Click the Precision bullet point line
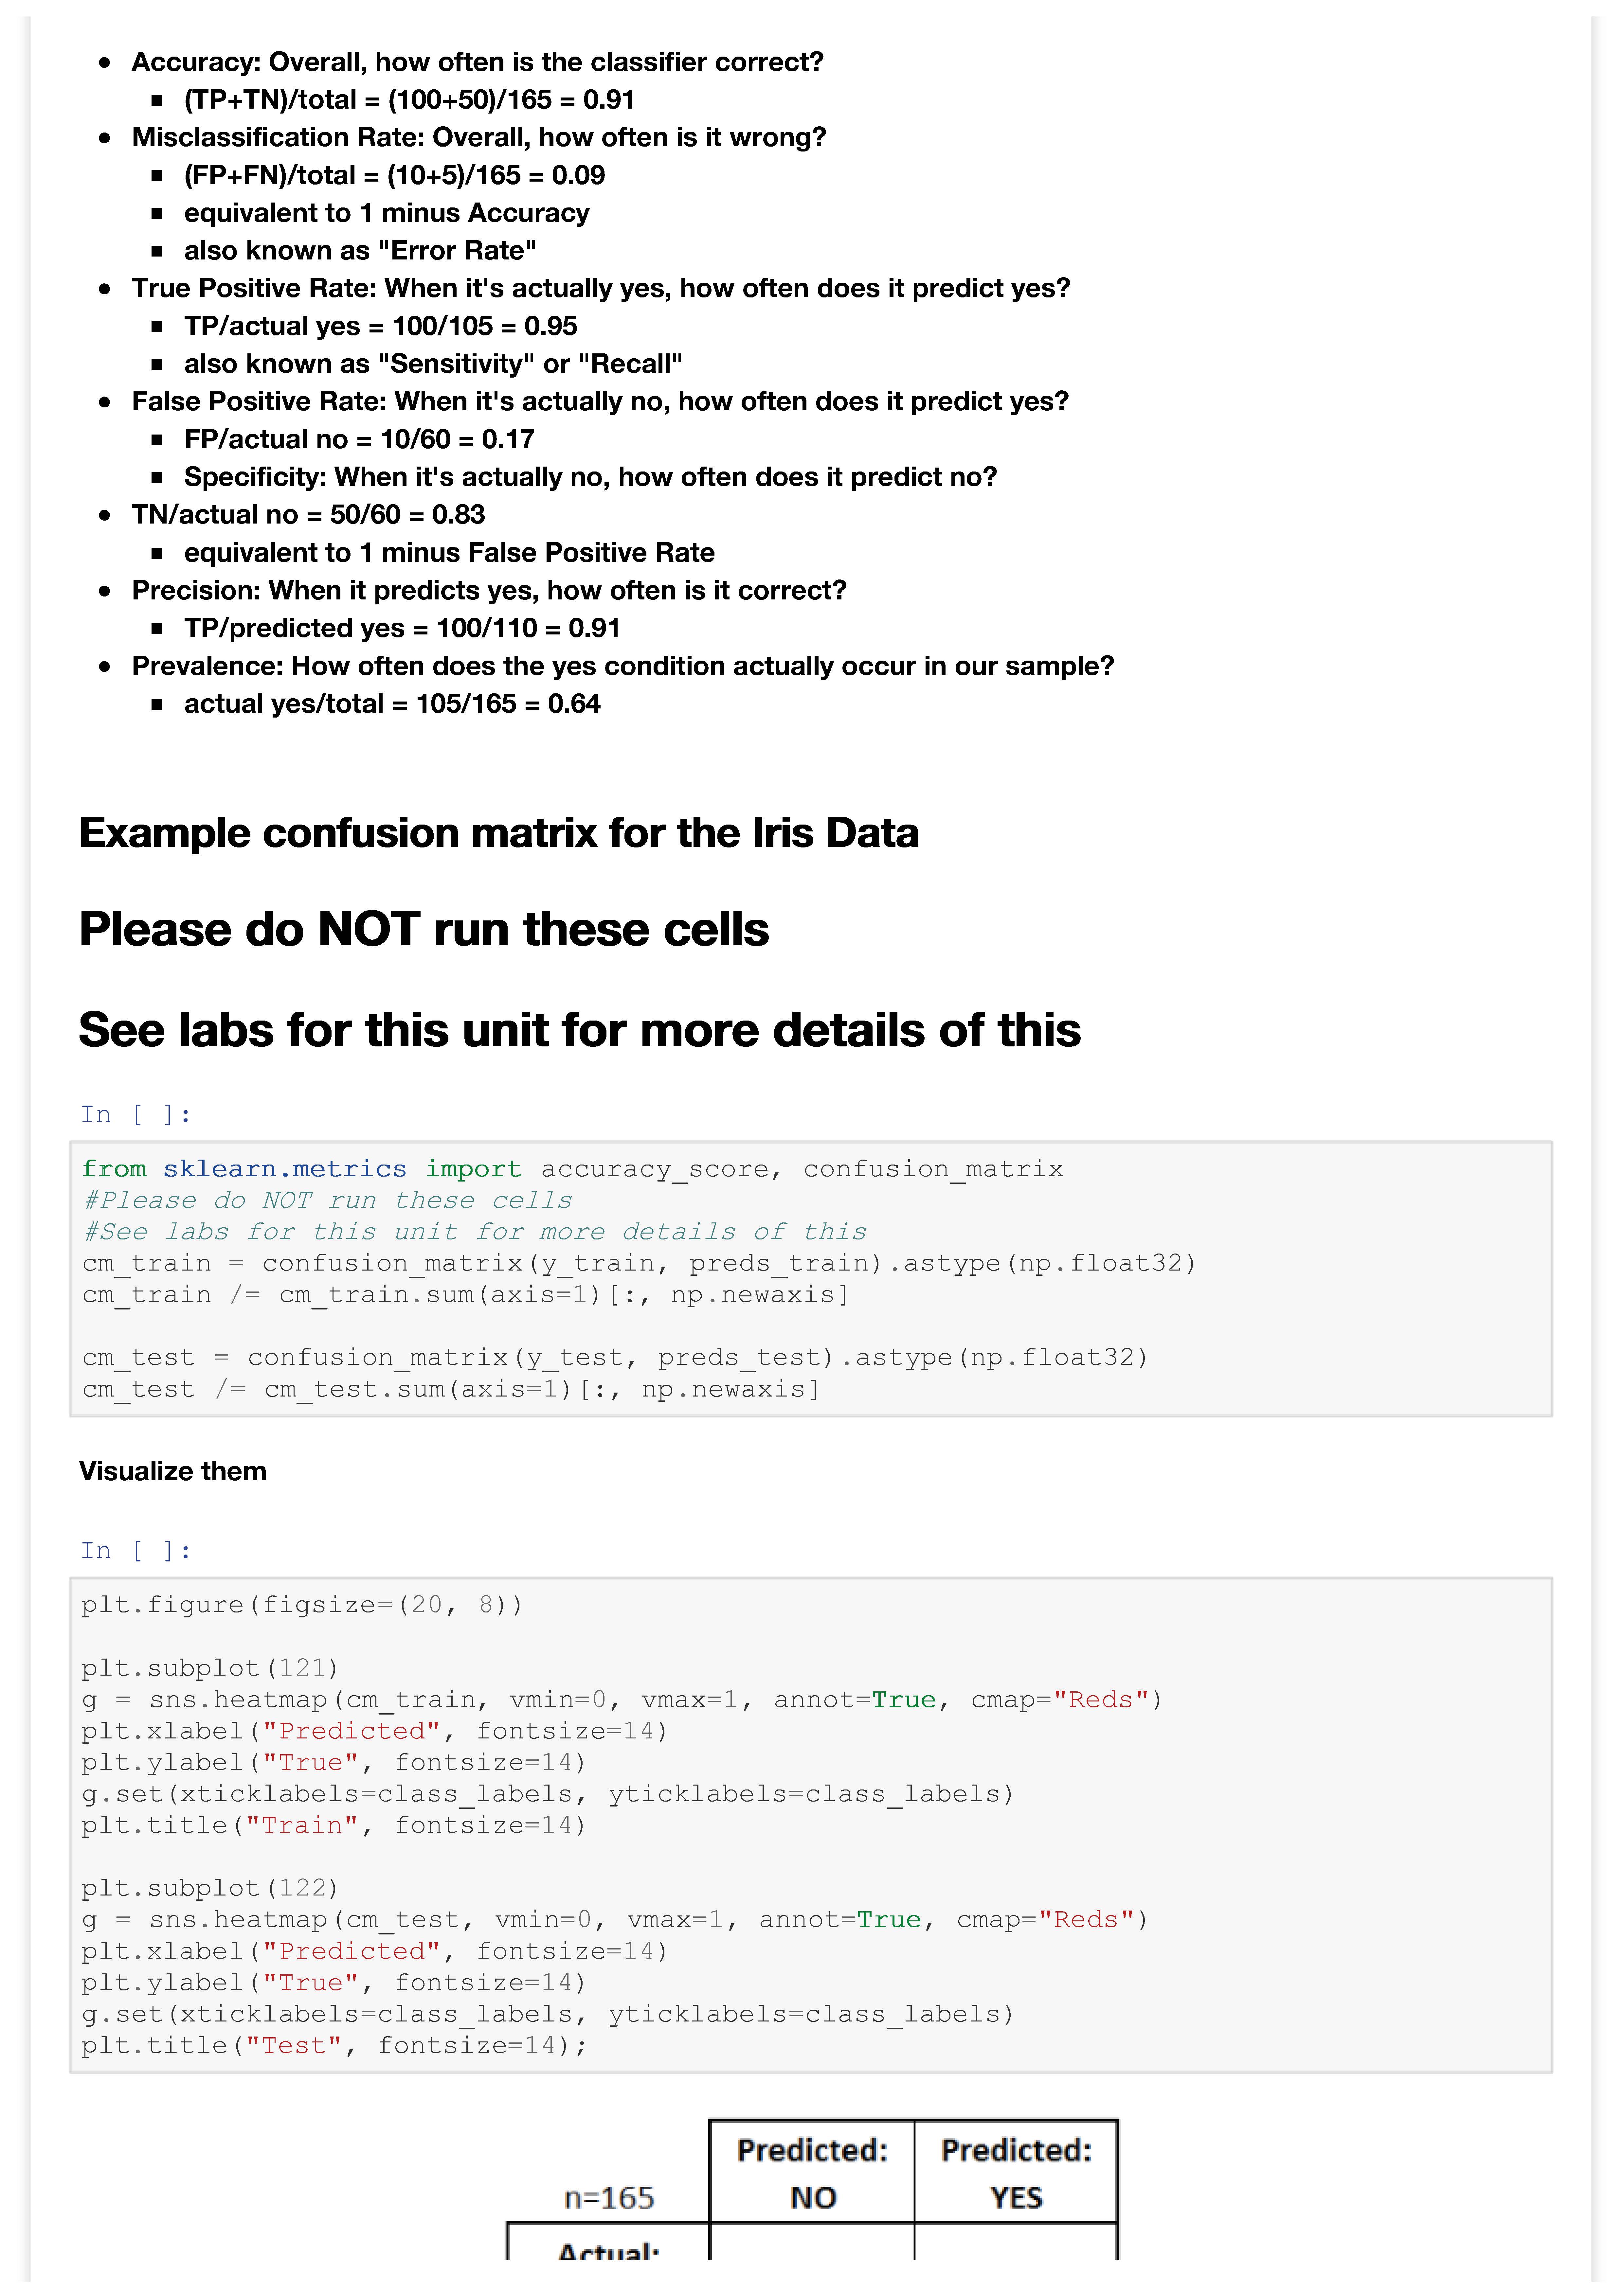Image resolution: width=1623 pixels, height=2296 pixels. [x=489, y=590]
